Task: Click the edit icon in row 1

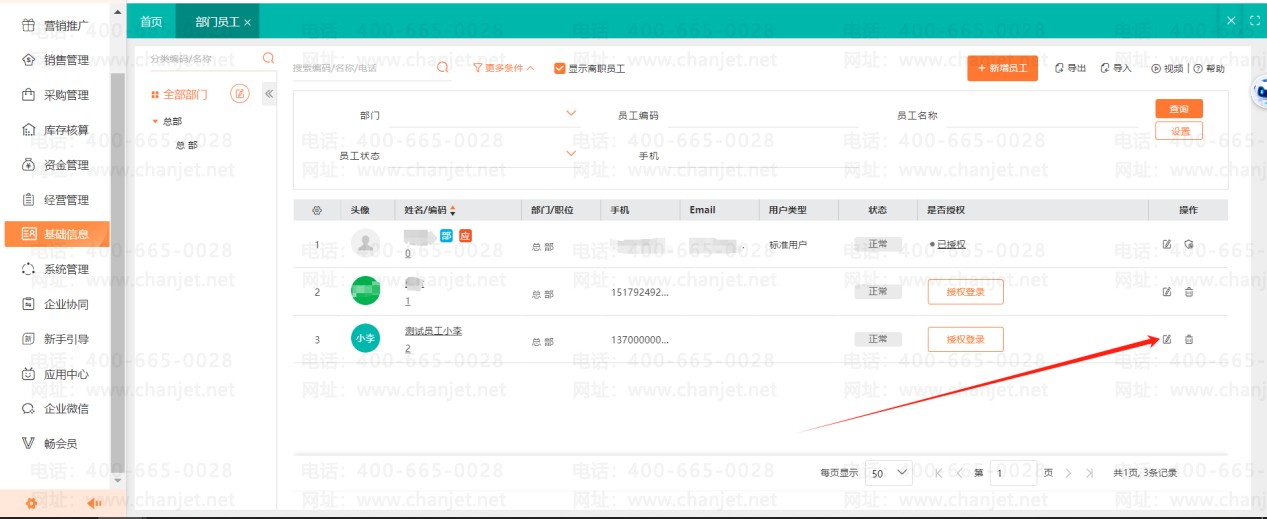Action: [1166, 244]
